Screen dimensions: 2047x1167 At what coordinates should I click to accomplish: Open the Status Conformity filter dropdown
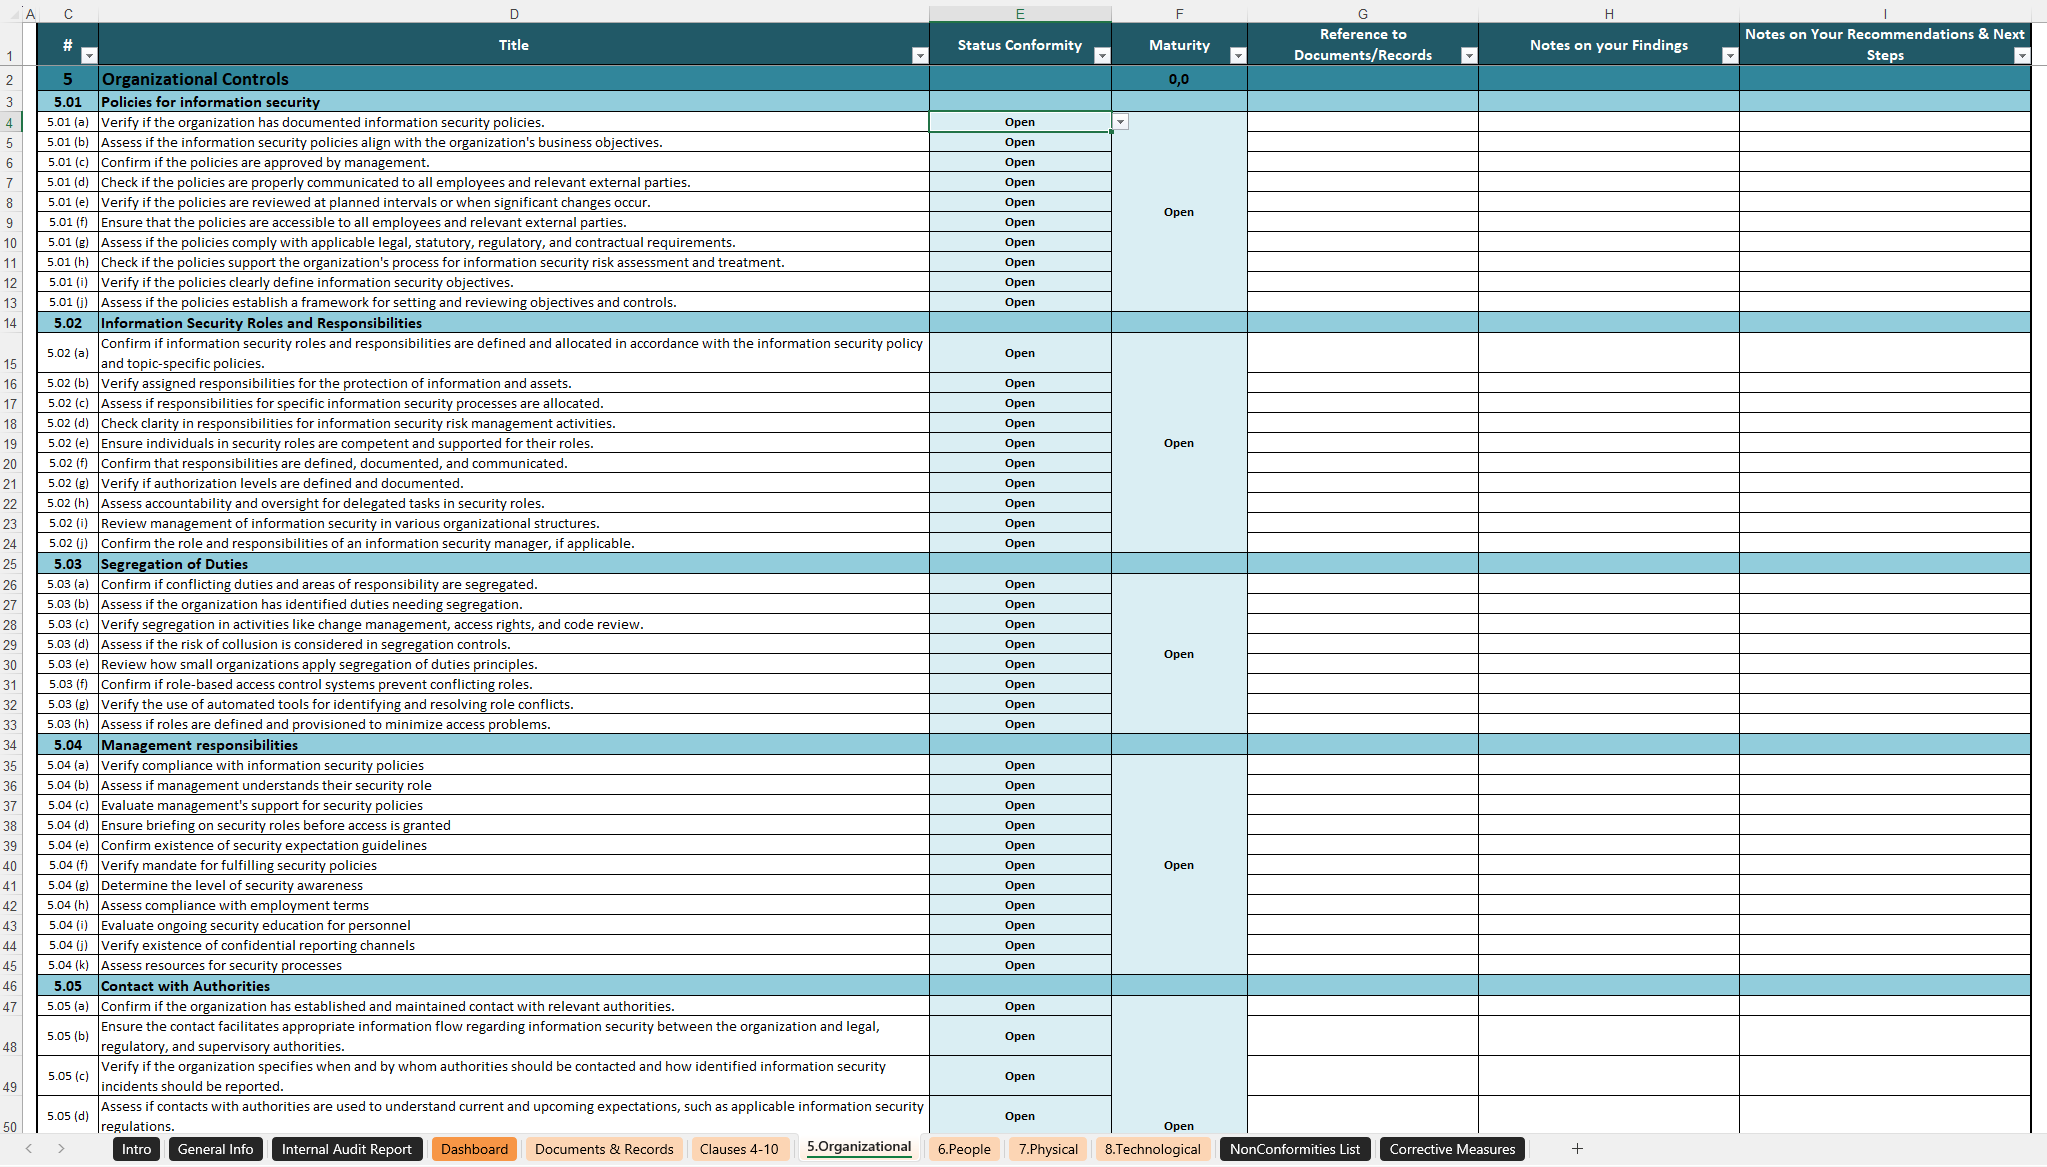[x=1102, y=56]
